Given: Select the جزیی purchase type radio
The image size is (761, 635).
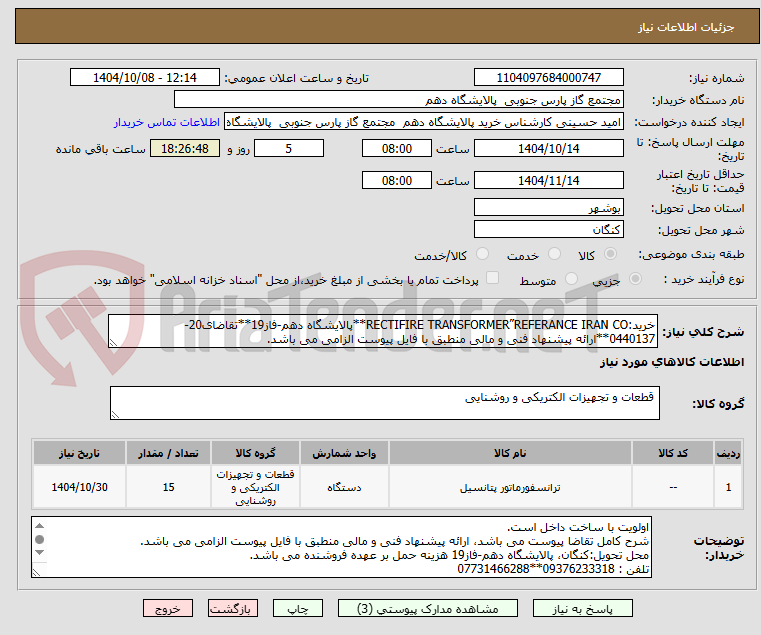Looking at the screenshot, I should point(635,279).
